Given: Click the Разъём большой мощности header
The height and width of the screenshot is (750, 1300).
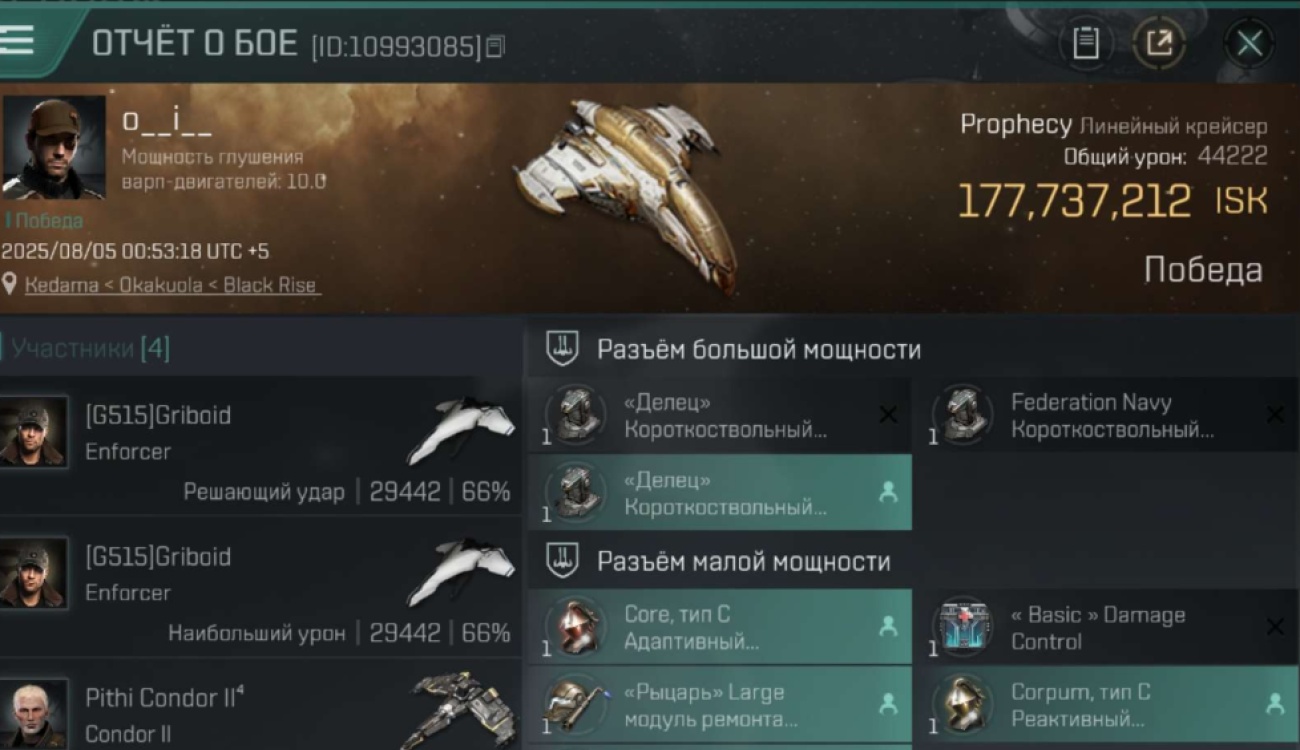Looking at the screenshot, I should click(x=758, y=350).
